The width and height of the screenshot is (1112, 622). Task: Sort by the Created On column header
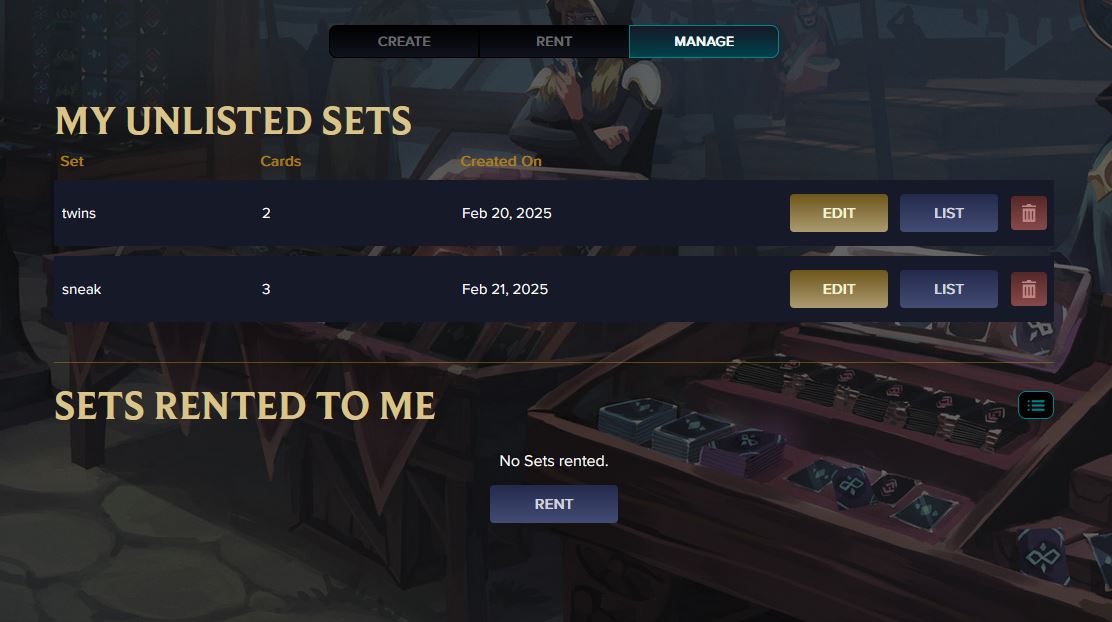point(501,161)
